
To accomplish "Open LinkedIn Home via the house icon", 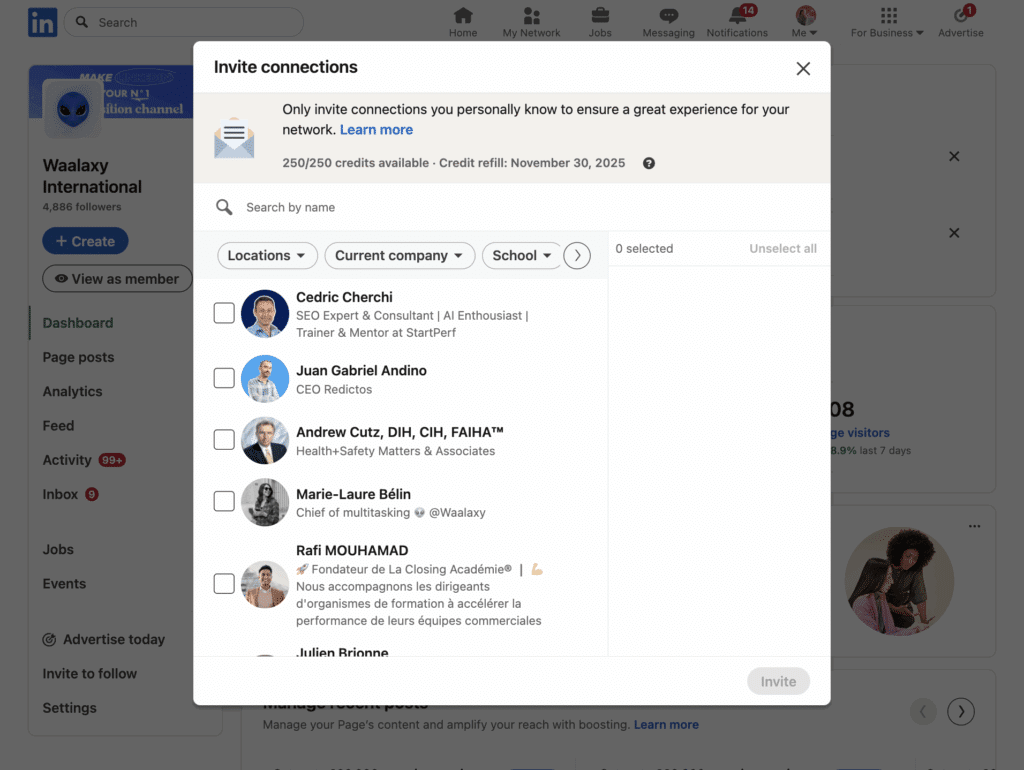I will [x=462, y=15].
